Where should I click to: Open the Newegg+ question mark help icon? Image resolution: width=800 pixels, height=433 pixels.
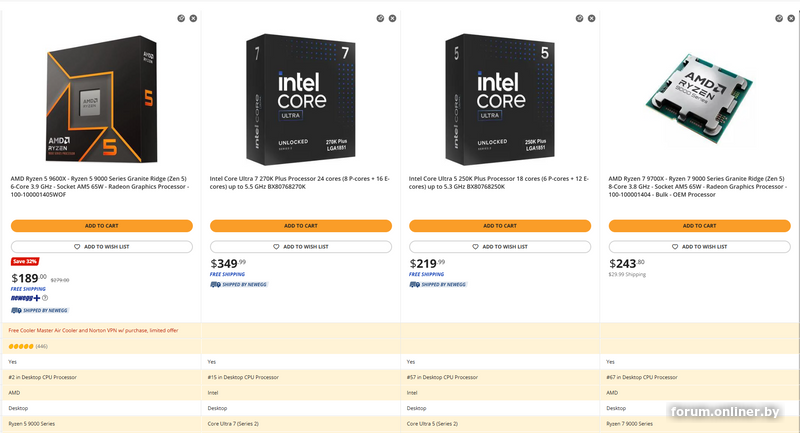coord(45,298)
